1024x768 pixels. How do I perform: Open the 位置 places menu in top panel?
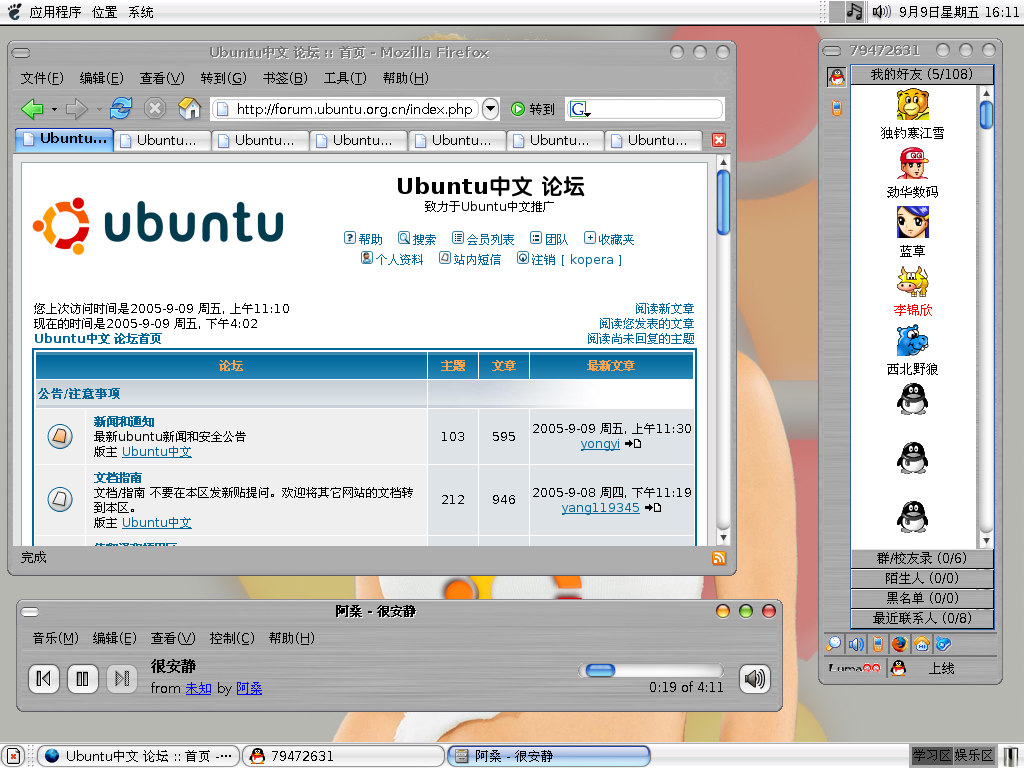pyautogui.click(x=104, y=12)
